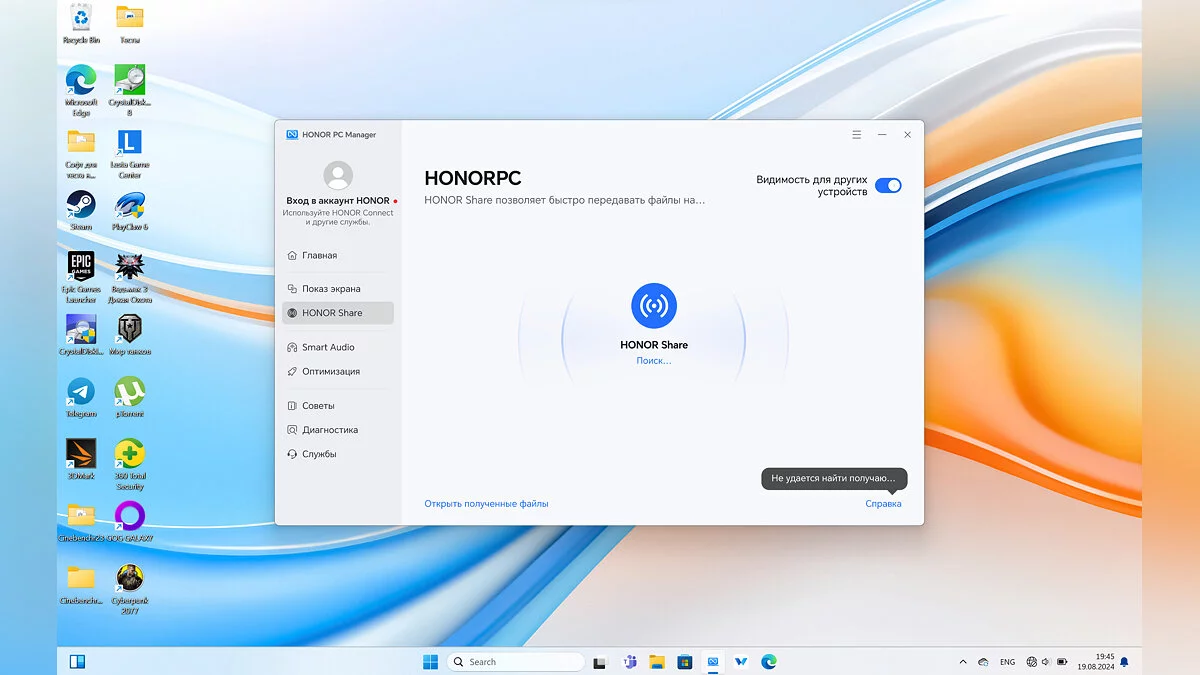This screenshot has height=675, width=1200.
Task: Open Советы tips section
Action: coord(318,406)
